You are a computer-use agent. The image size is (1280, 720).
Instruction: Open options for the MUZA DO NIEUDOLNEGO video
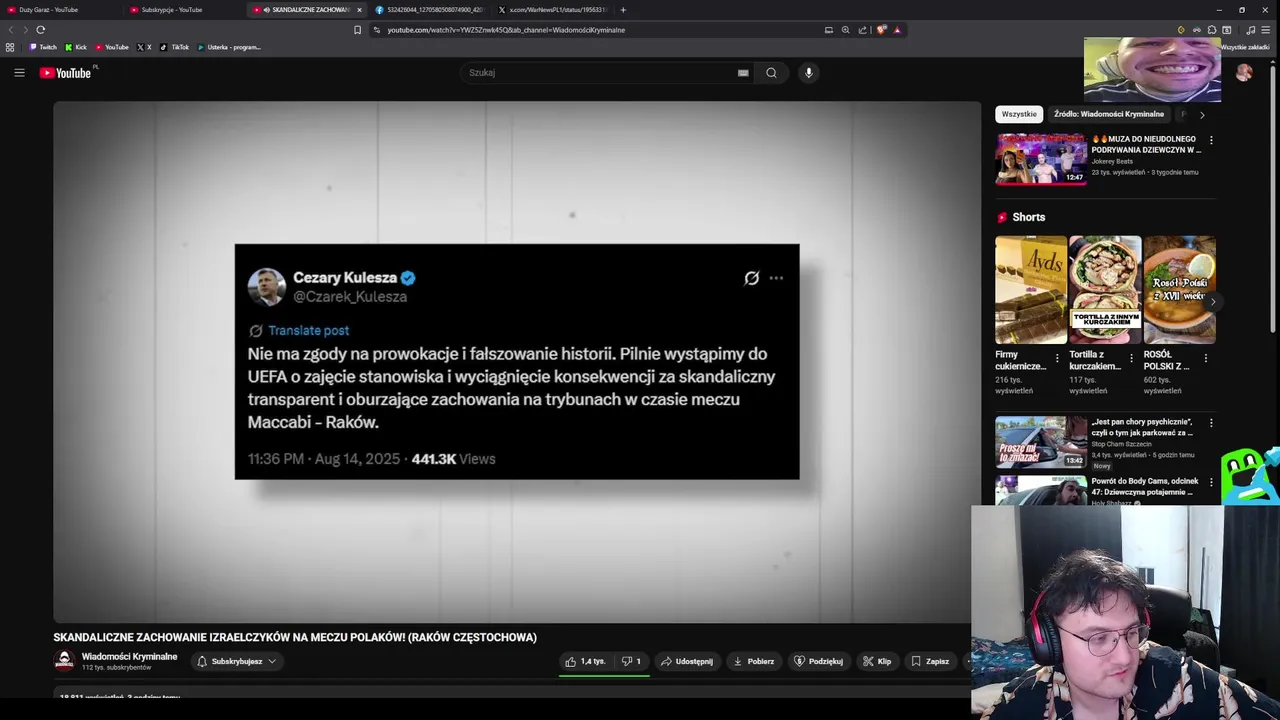[1211, 140]
